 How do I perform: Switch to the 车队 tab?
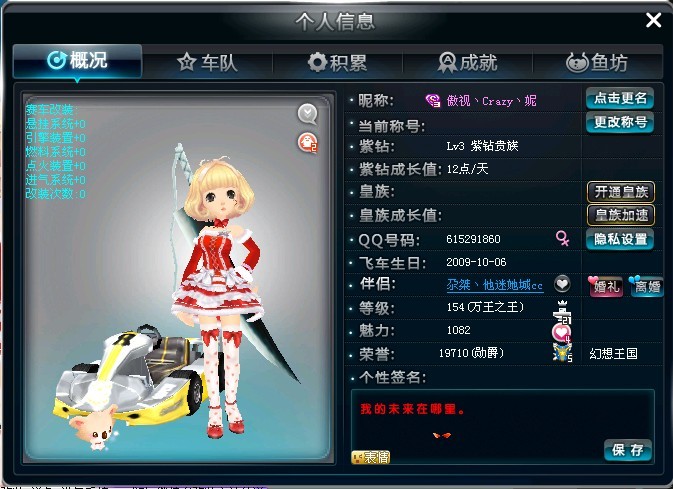tap(207, 63)
